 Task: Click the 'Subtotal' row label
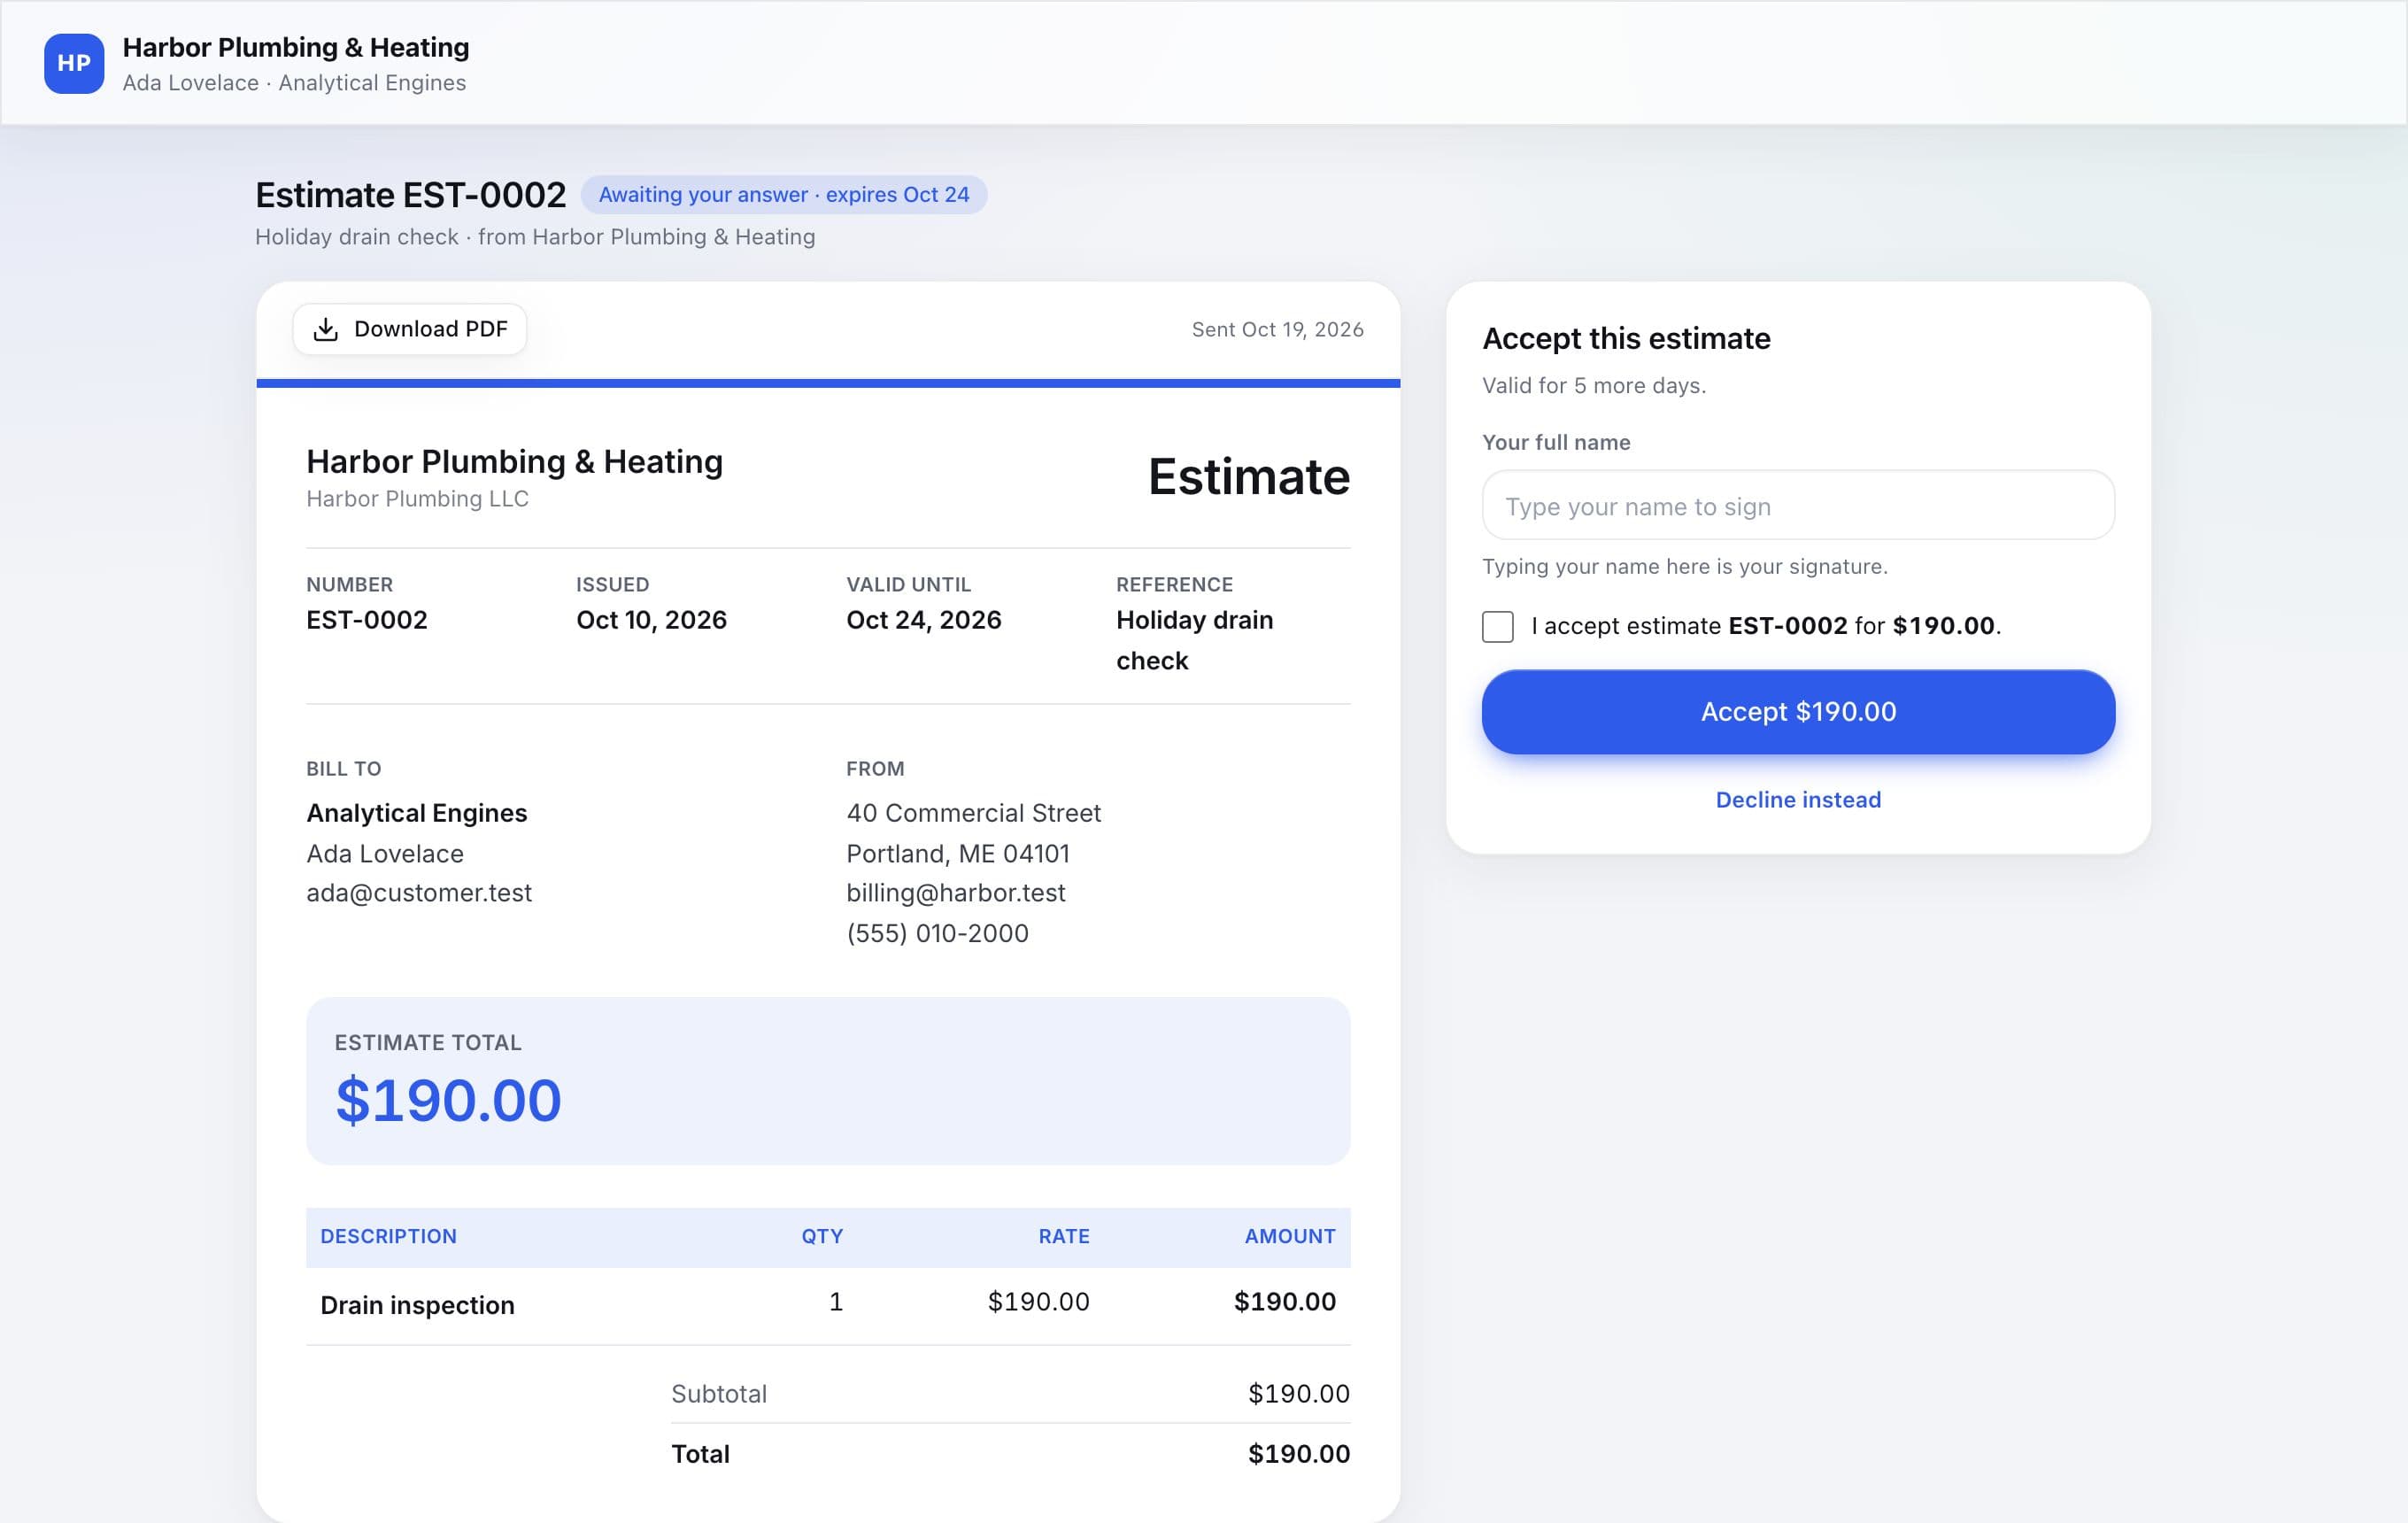point(719,1394)
